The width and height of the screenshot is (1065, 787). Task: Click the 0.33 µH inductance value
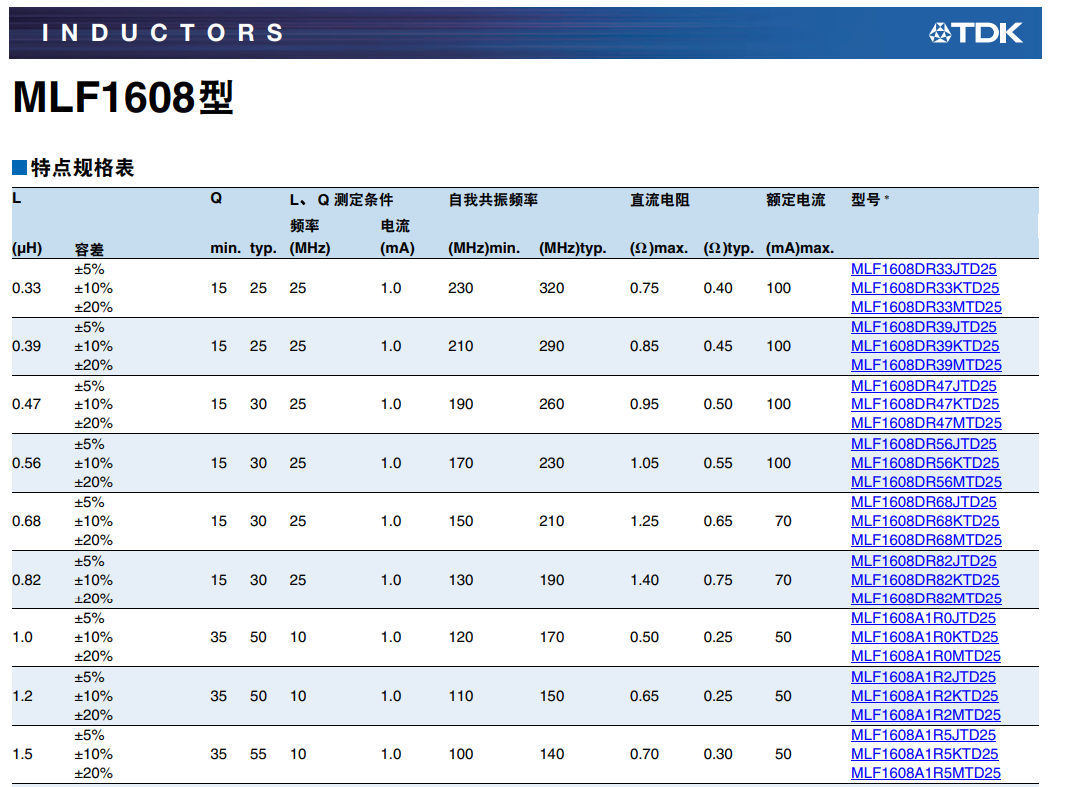(26, 288)
